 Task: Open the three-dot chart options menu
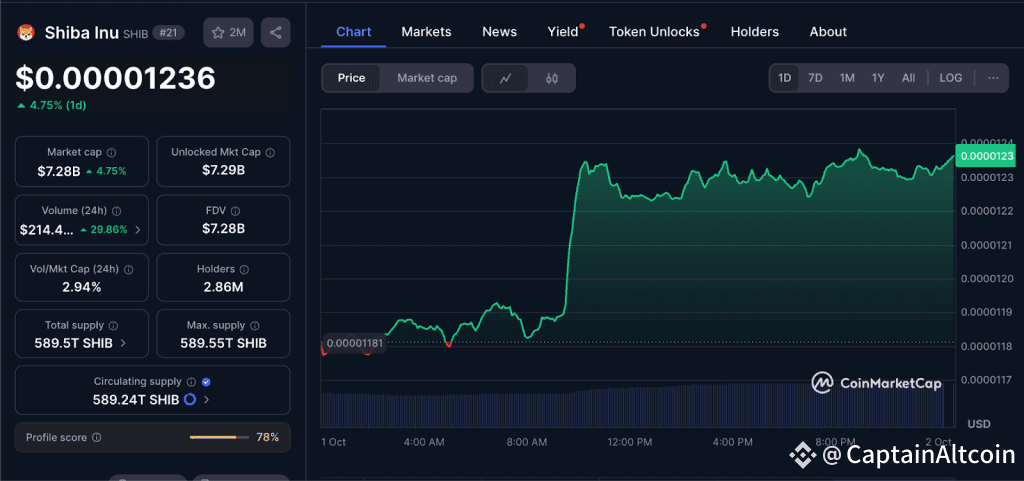tap(992, 78)
